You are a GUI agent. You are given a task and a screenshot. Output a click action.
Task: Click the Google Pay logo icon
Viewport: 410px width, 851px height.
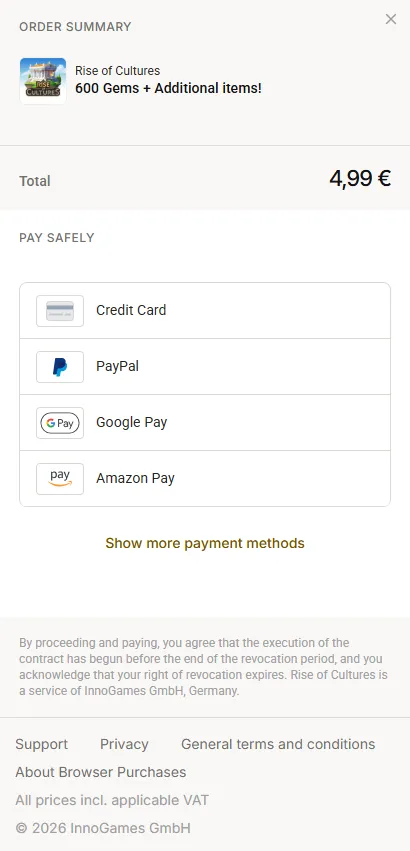[60, 423]
